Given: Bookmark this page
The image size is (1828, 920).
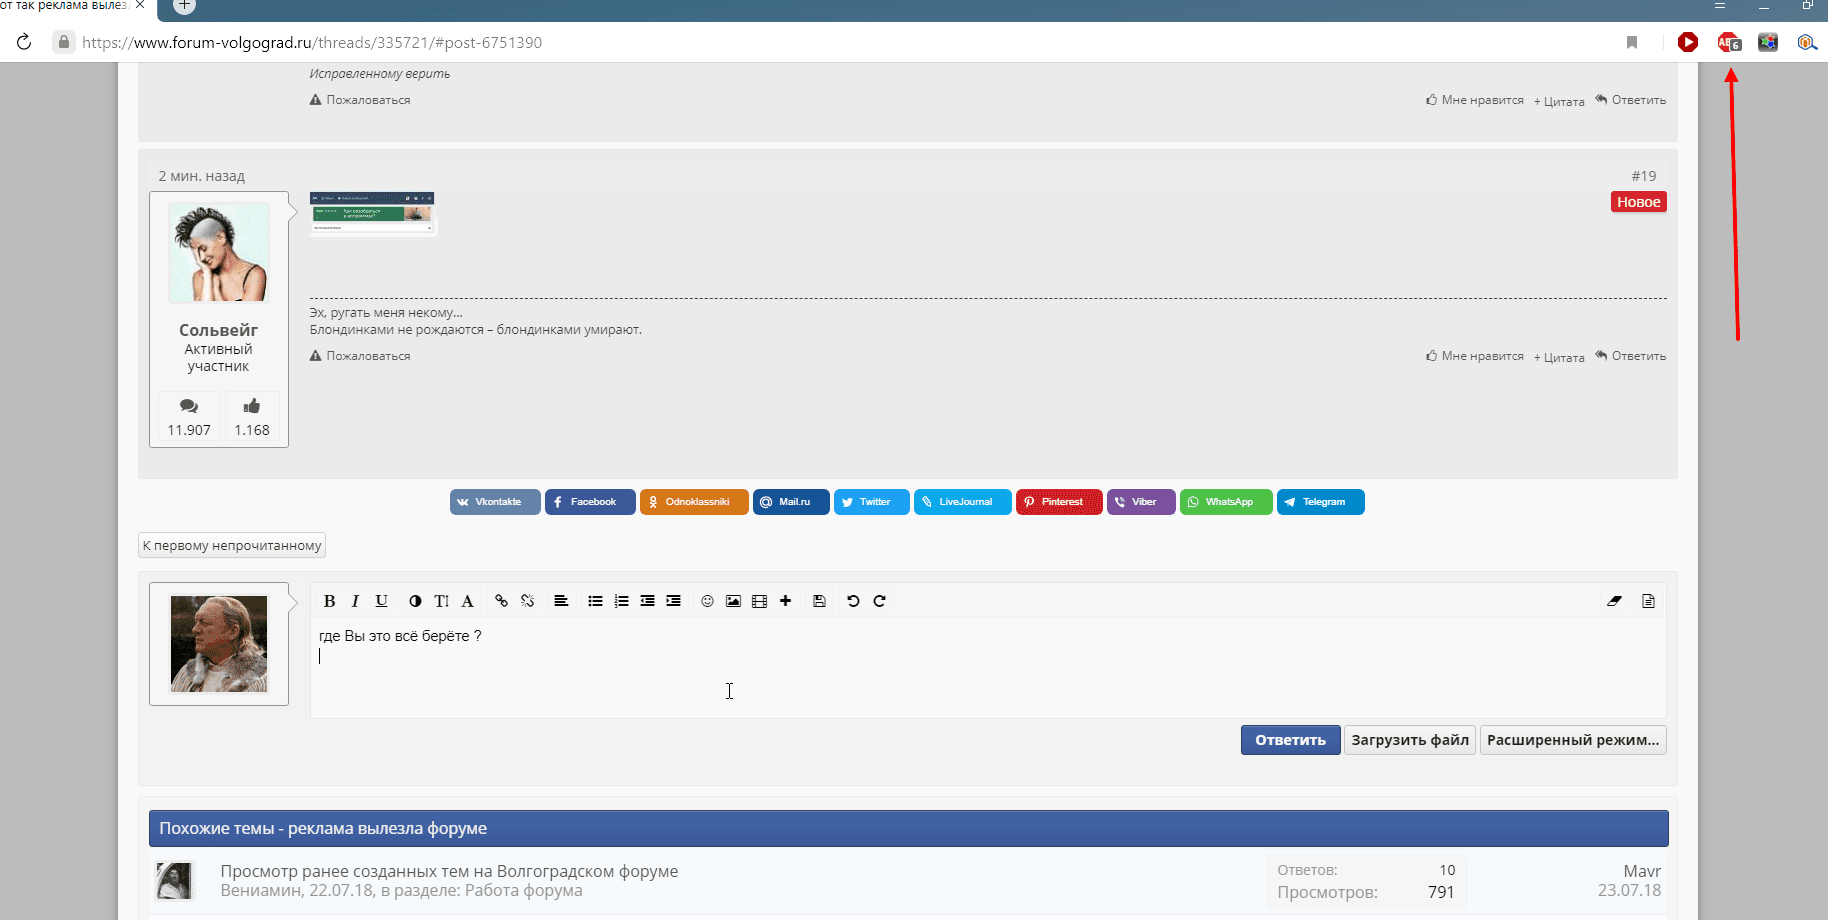Looking at the screenshot, I should click(x=1632, y=42).
